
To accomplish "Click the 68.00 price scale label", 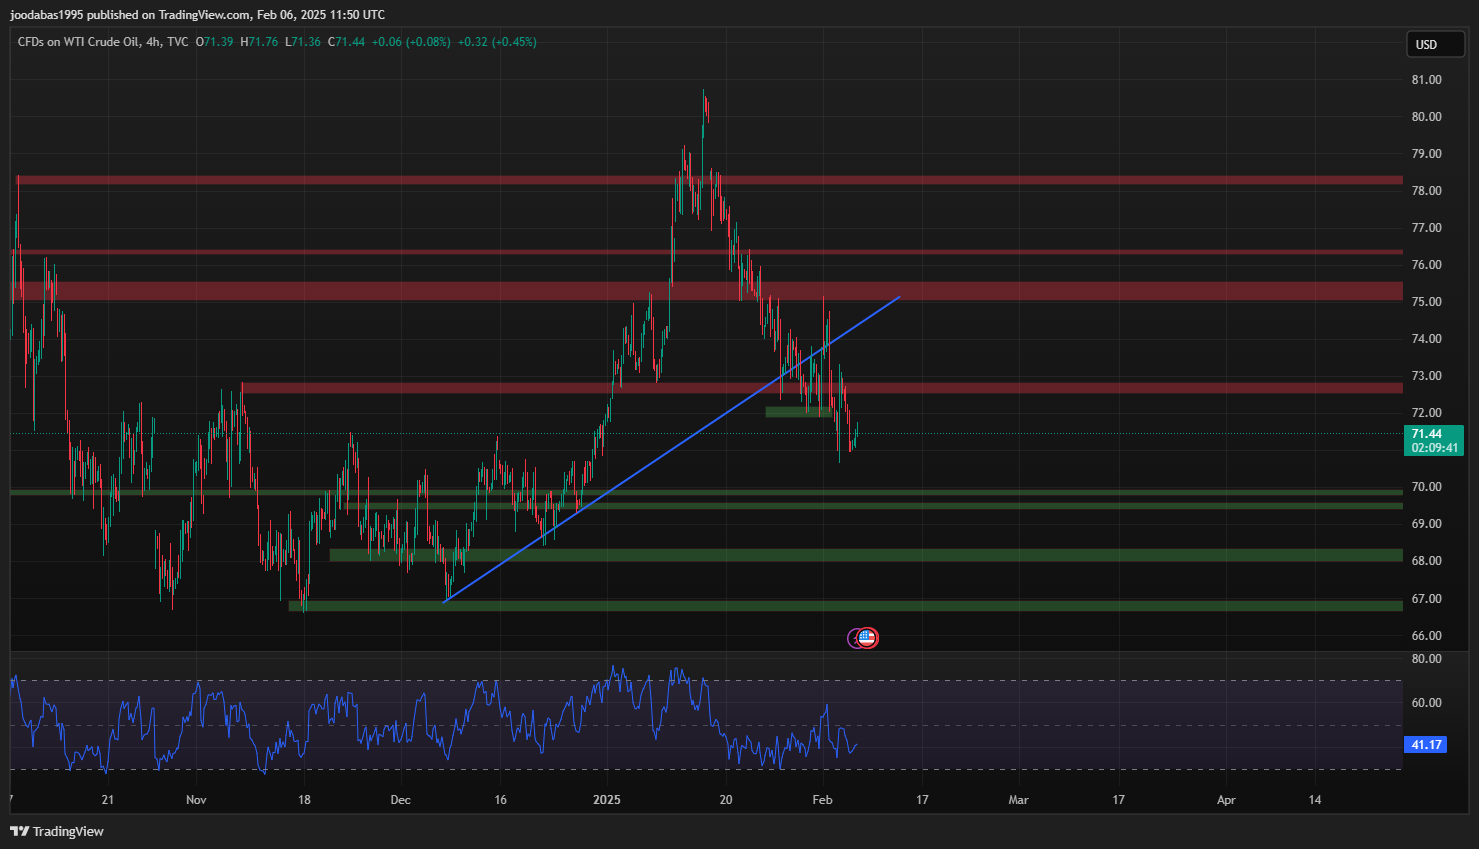I will (1426, 561).
